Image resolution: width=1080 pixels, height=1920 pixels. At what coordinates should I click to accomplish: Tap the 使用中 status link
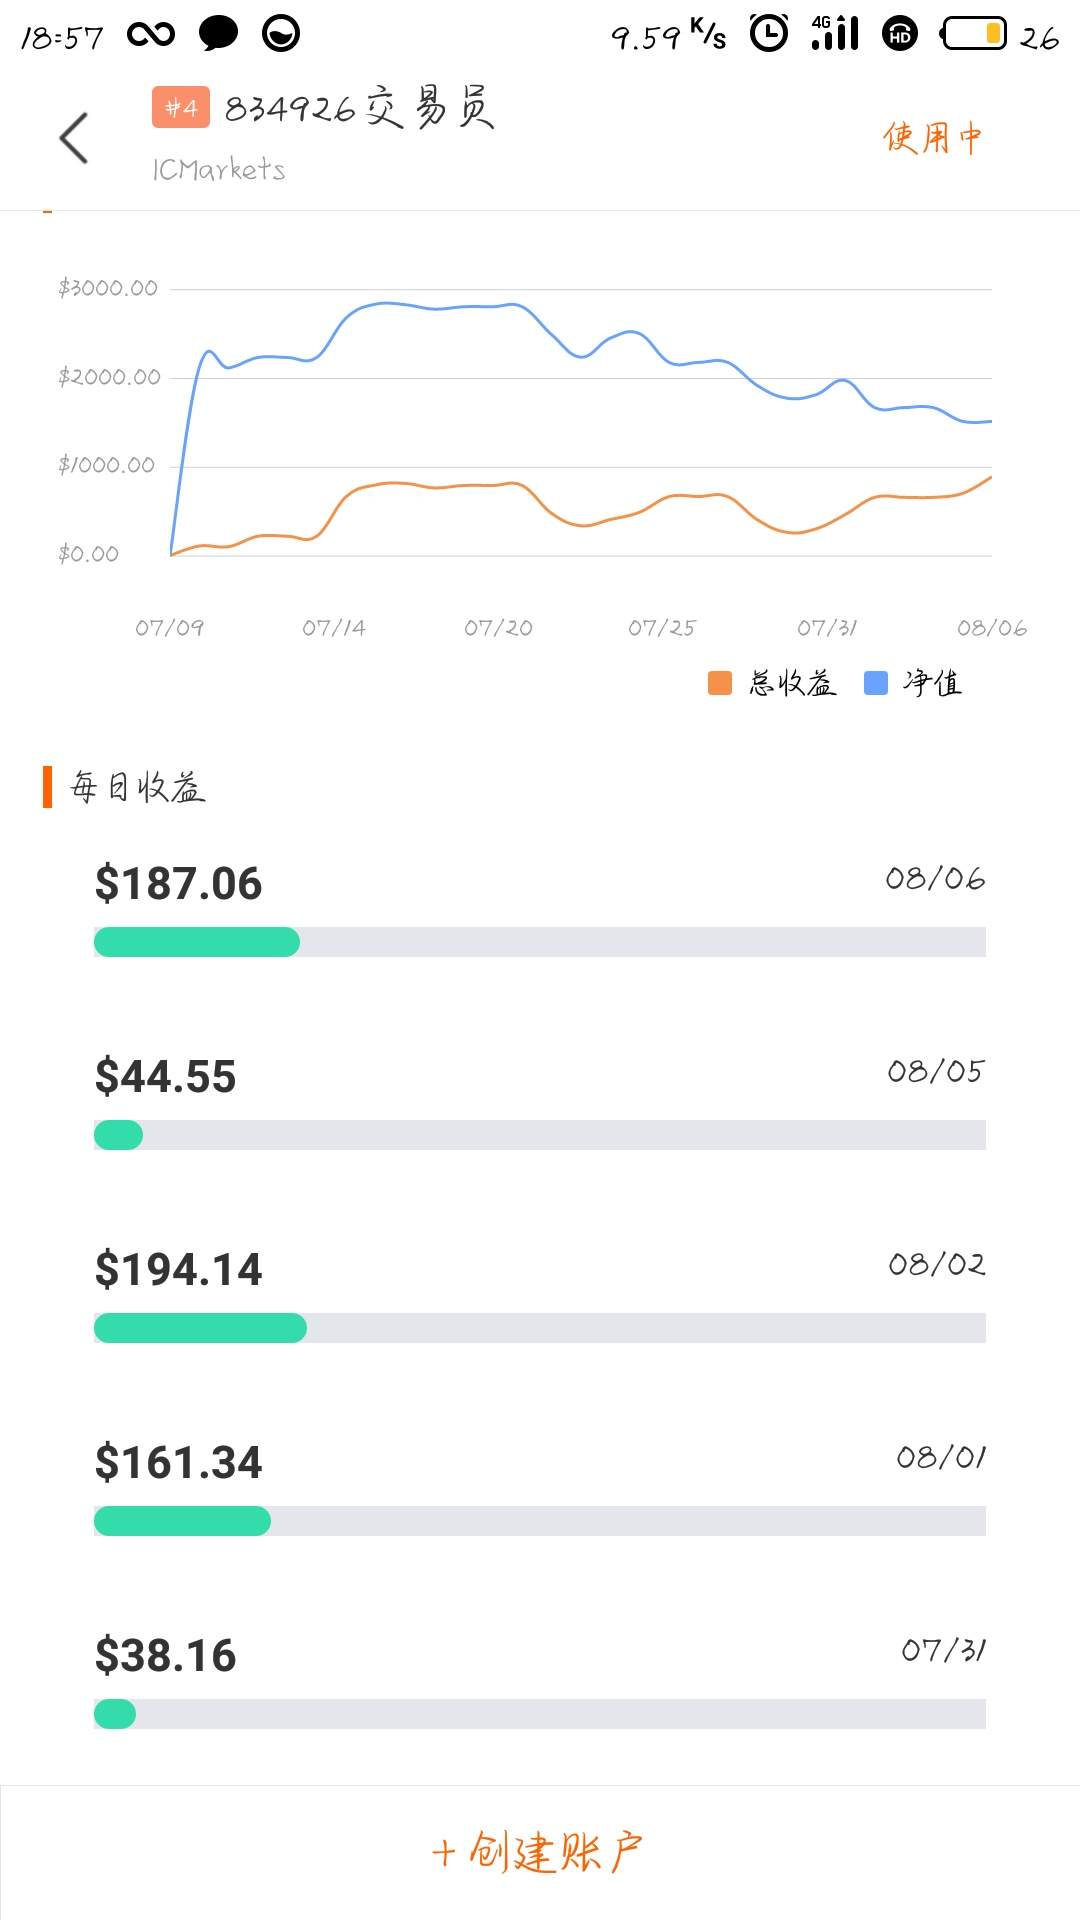tap(932, 138)
